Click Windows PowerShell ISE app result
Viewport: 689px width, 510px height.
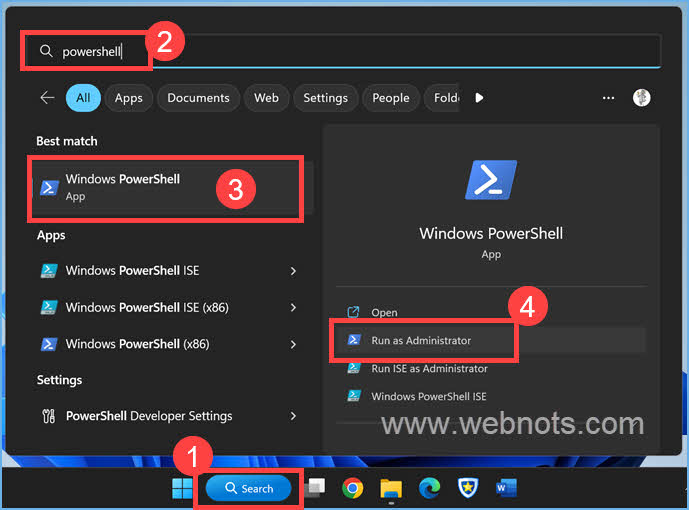pos(169,271)
